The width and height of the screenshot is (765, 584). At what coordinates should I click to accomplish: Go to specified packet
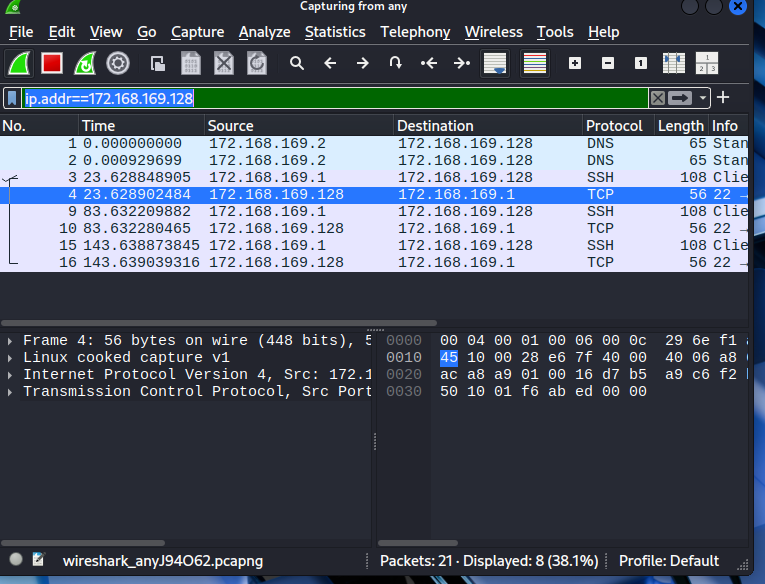tap(396, 63)
